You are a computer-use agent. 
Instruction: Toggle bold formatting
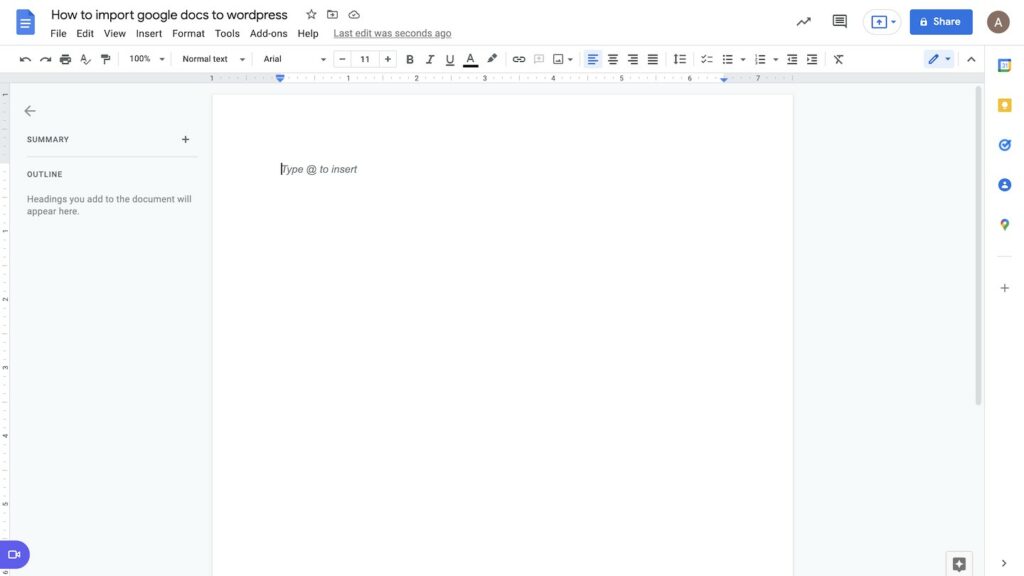(409, 58)
